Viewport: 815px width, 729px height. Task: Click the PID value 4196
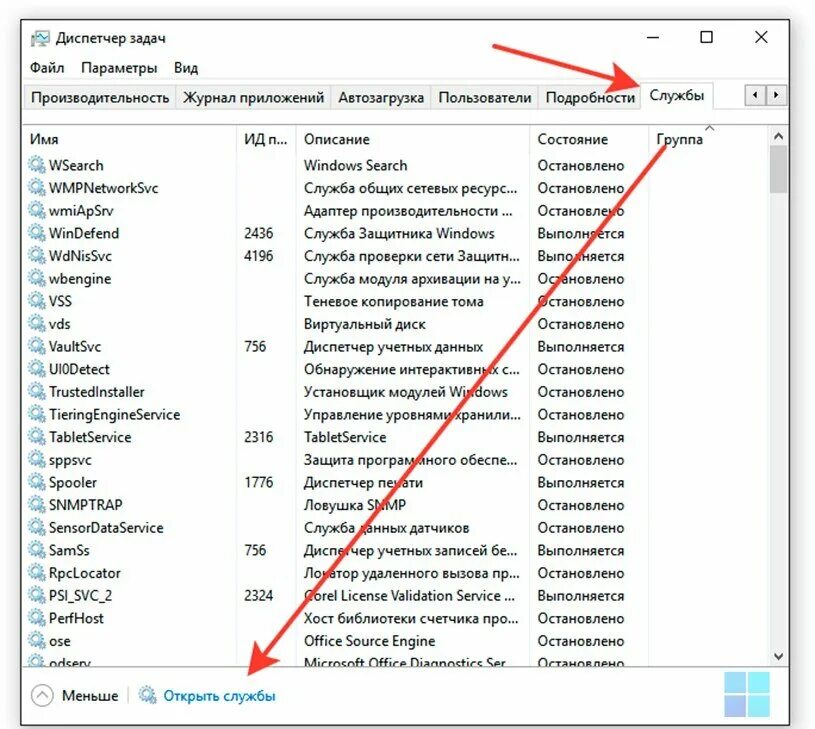point(258,256)
